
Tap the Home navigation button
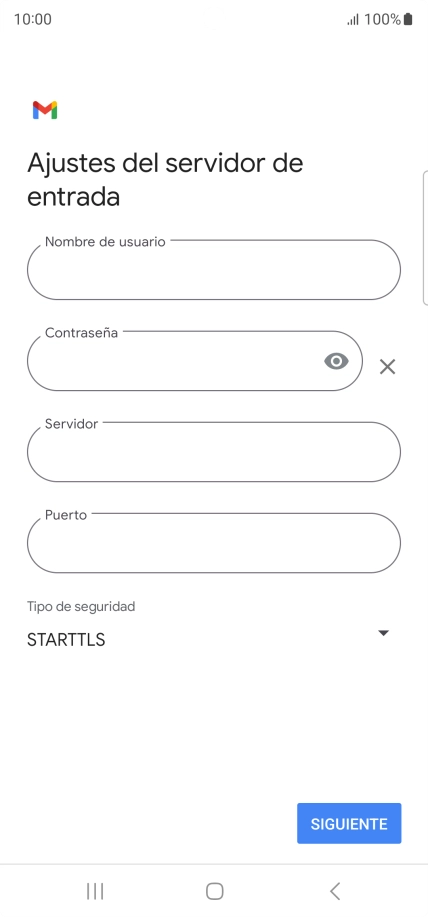click(x=215, y=891)
